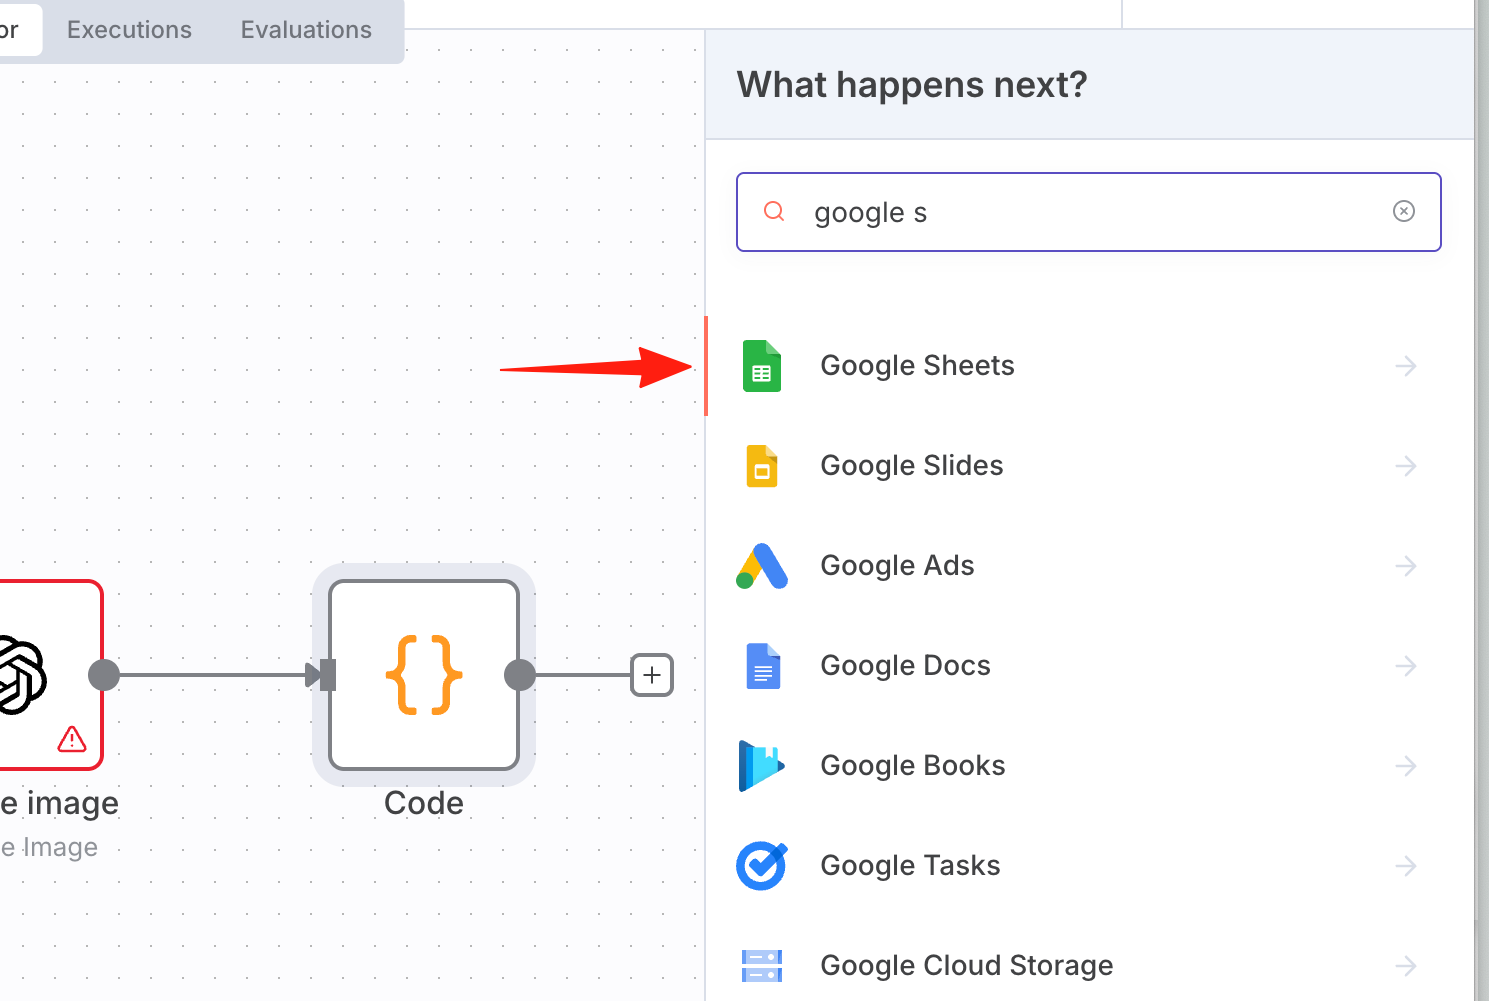Click the search magnifier icon
Image resolution: width=1490 pixels, height=1002 pixels.
point(774,211)
